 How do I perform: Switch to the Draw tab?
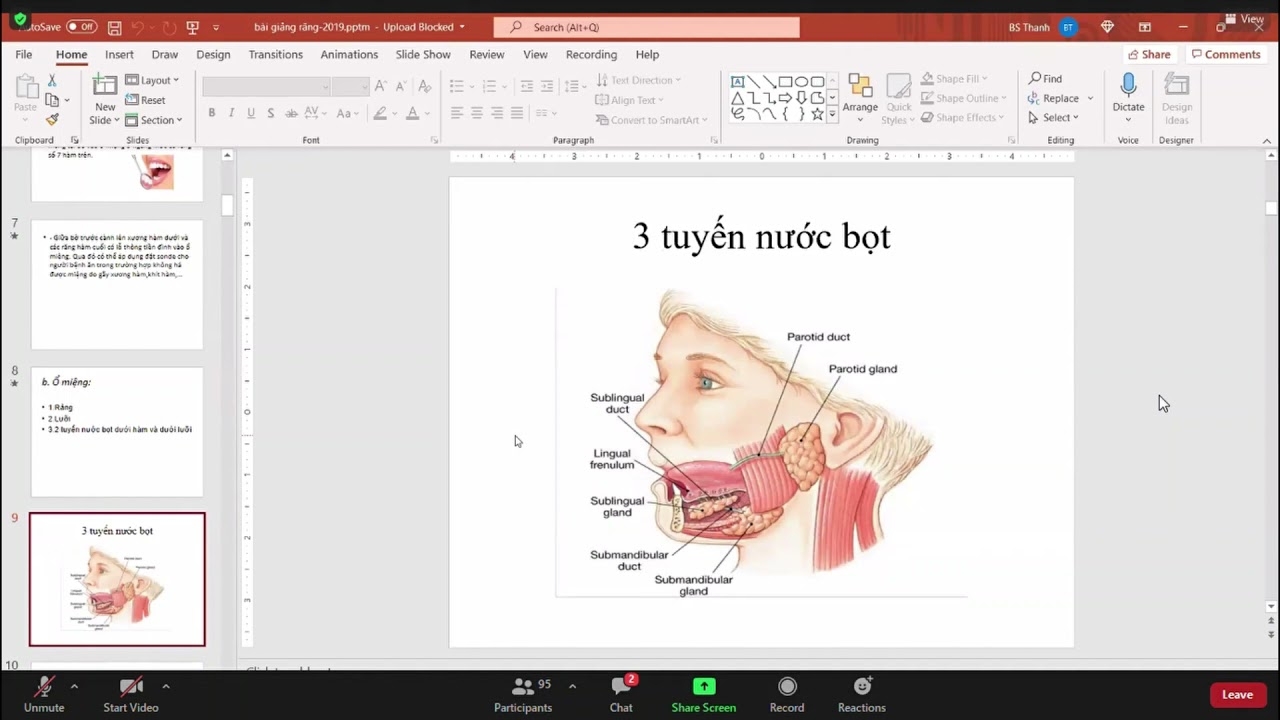coord(165,55)
